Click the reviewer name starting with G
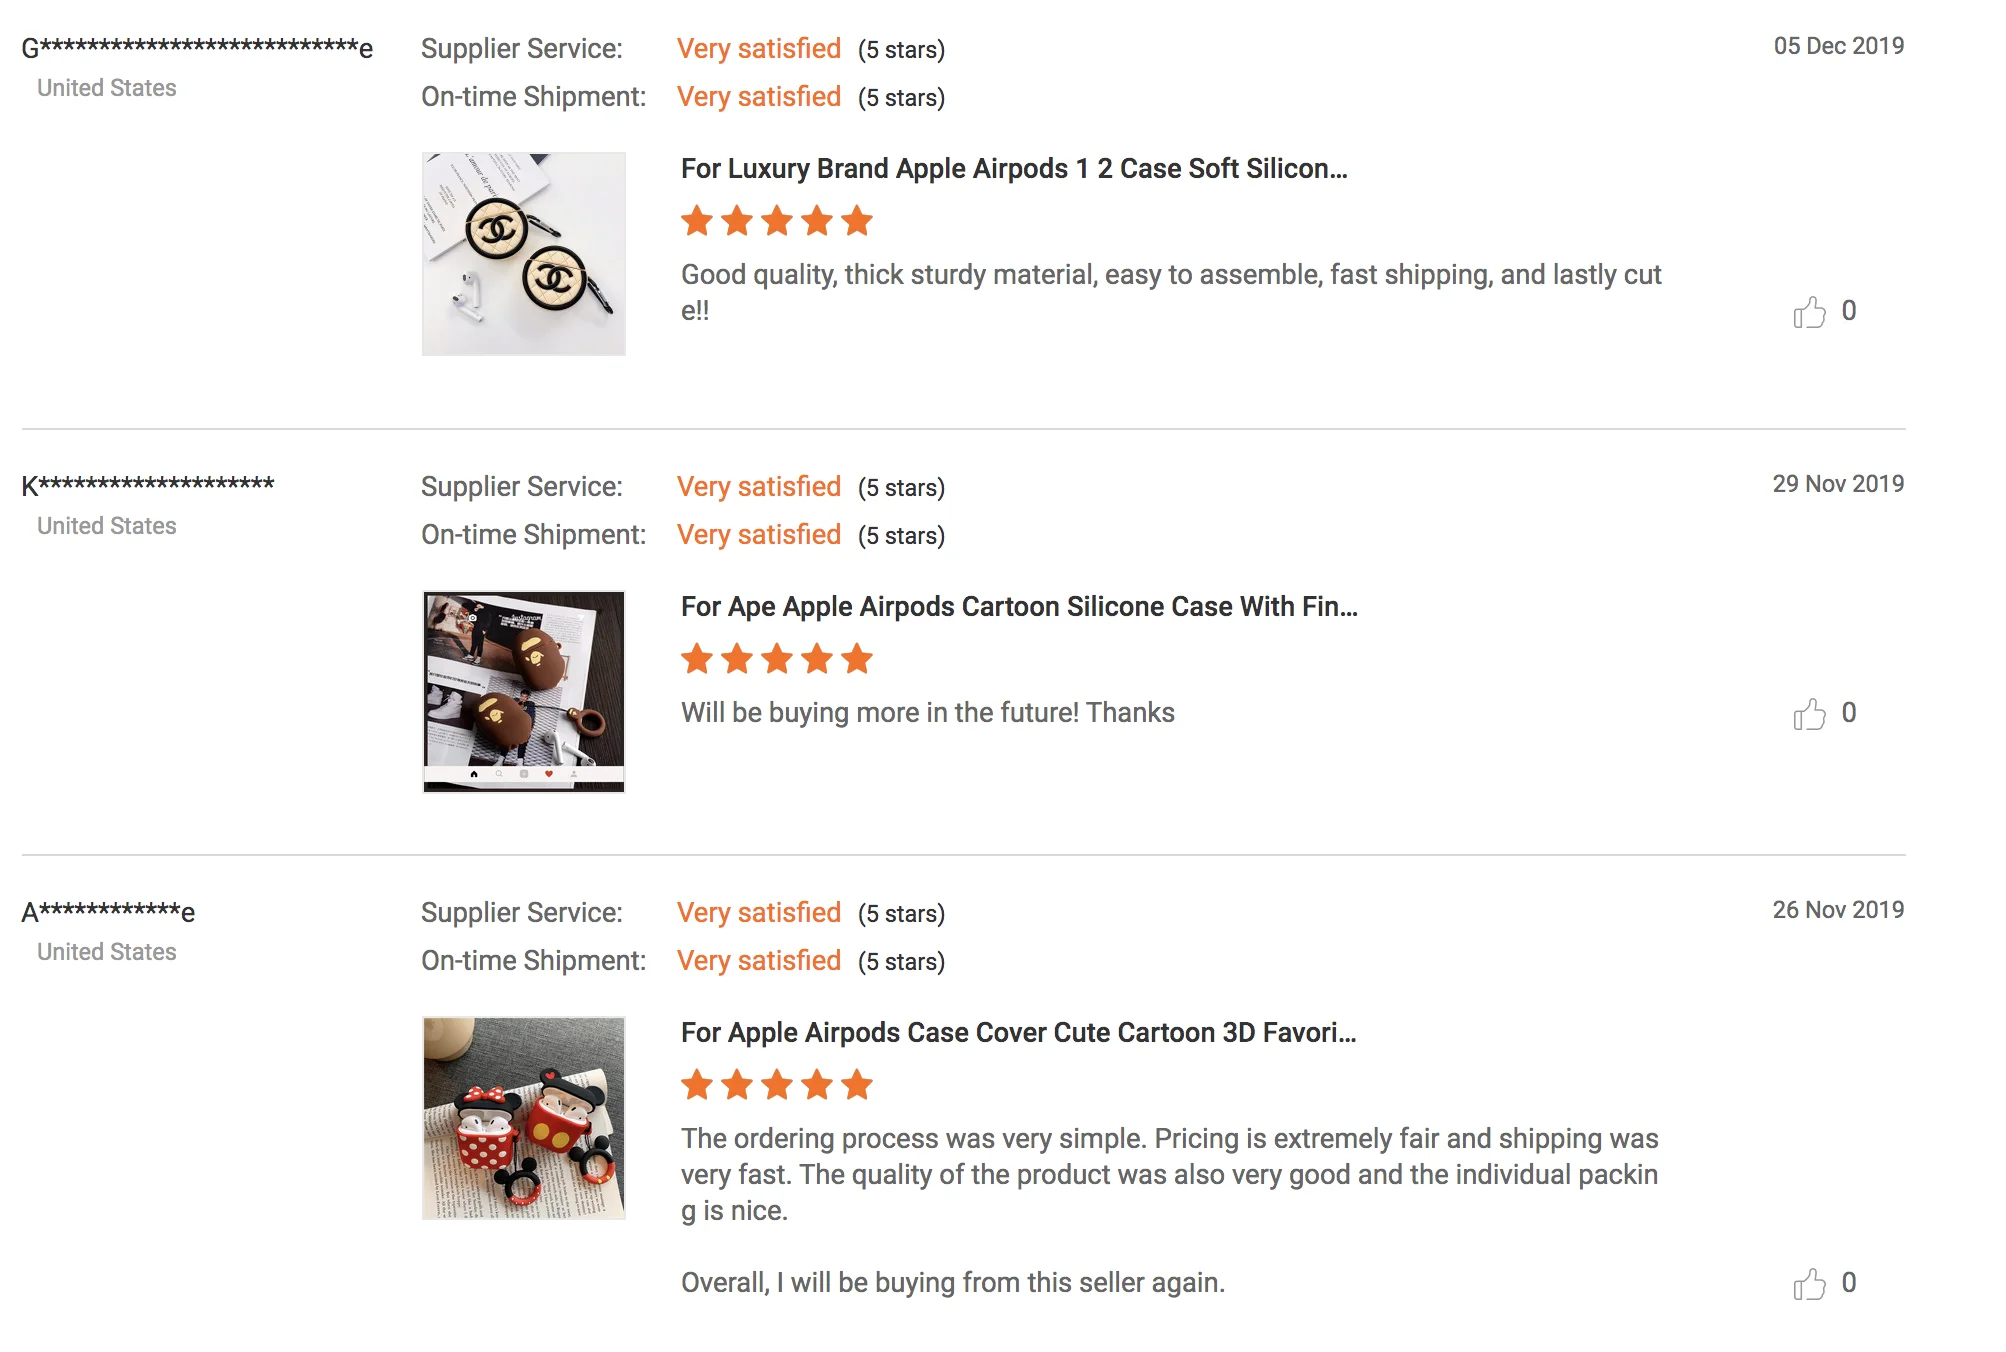Screen dimensions: 2006x1352 [x=197, y=48]
